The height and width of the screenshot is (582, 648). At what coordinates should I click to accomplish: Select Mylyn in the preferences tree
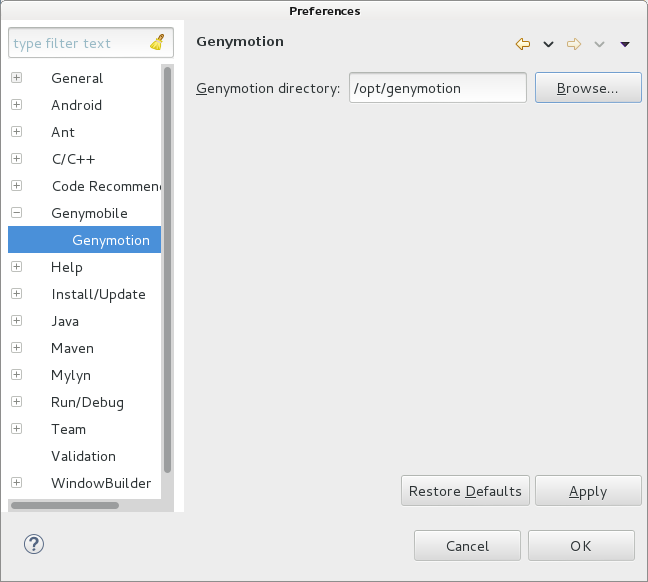(x=71, y=375)
